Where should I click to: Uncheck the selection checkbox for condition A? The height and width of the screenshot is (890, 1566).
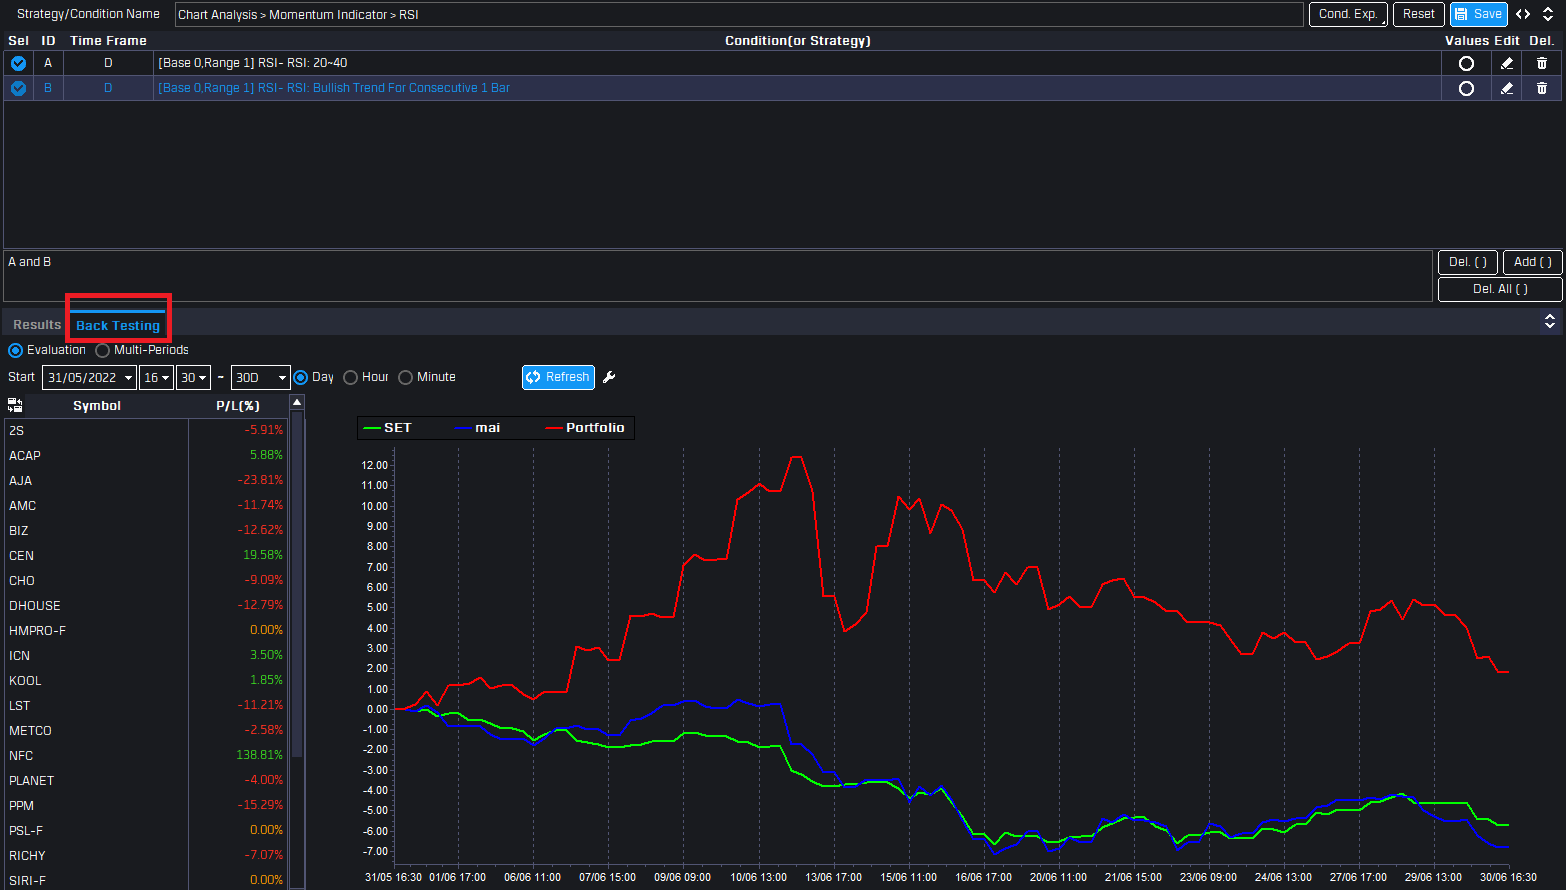point(18,63)
